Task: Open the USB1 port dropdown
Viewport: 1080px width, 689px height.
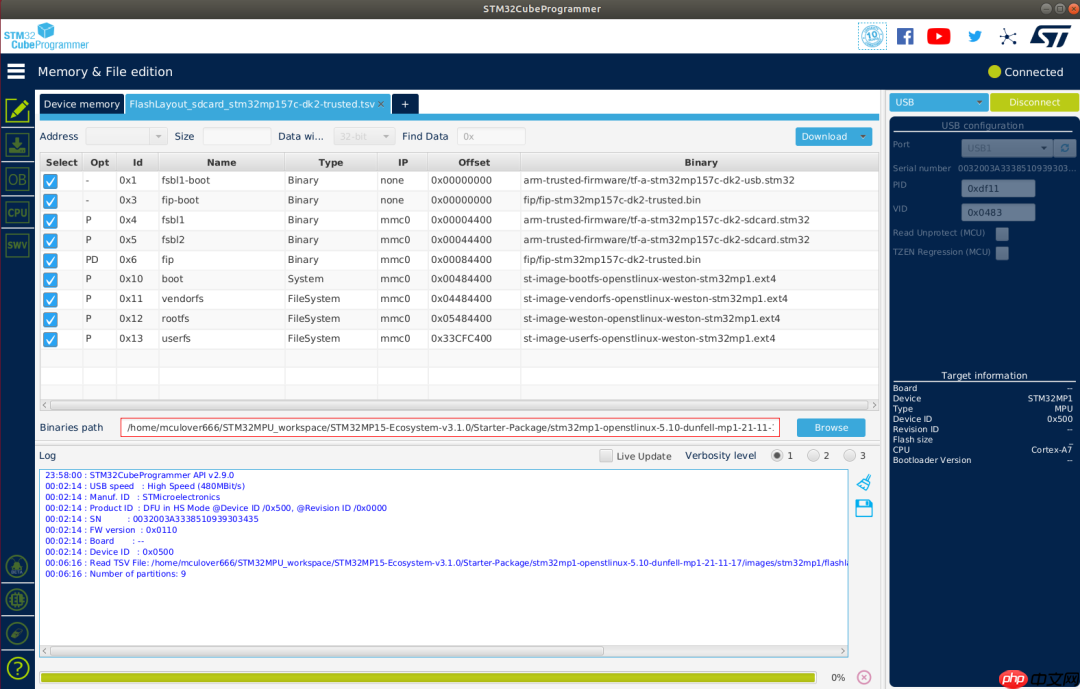Action: (x=1006, y=148)
